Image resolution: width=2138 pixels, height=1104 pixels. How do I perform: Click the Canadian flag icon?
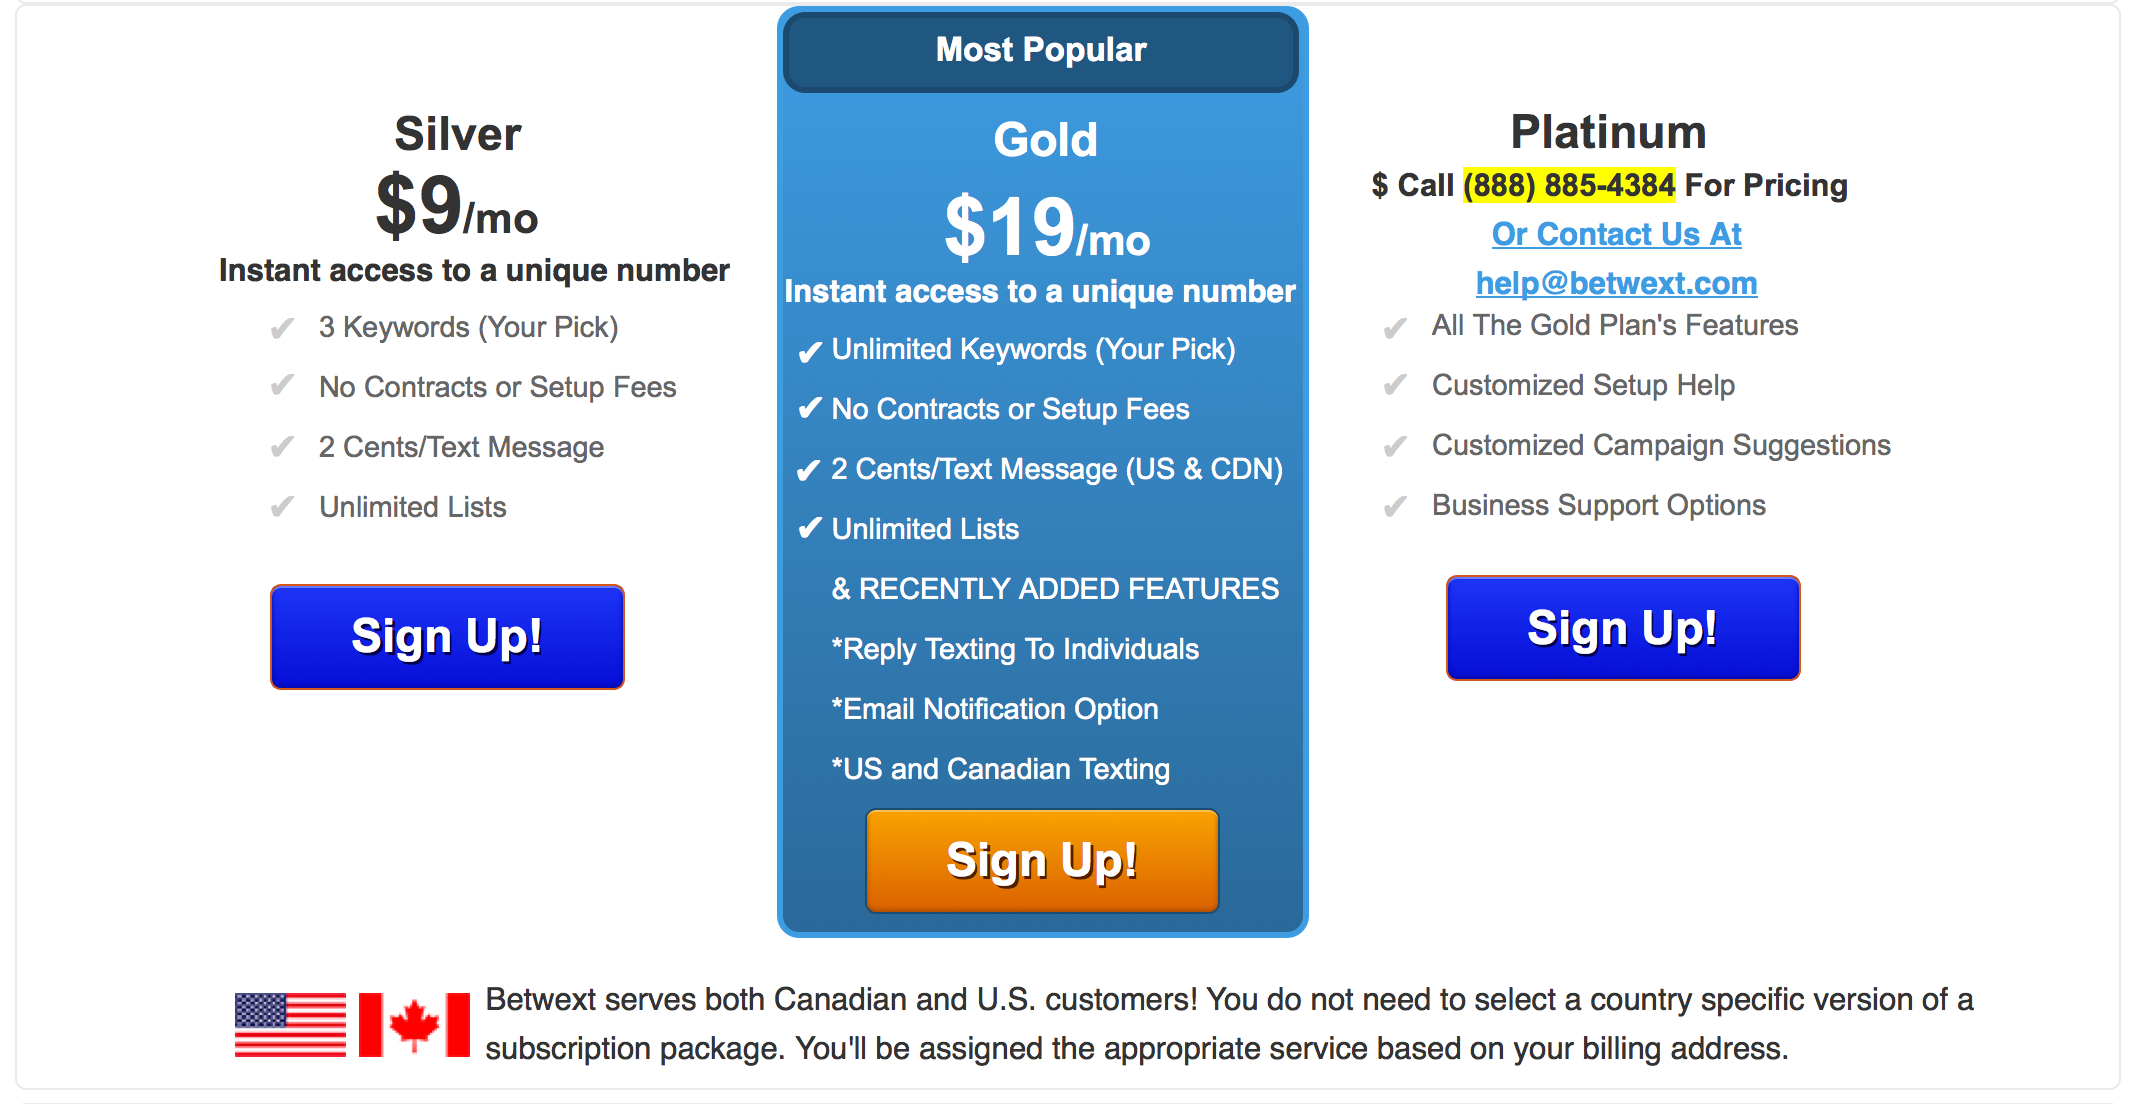pos(414,1024)
